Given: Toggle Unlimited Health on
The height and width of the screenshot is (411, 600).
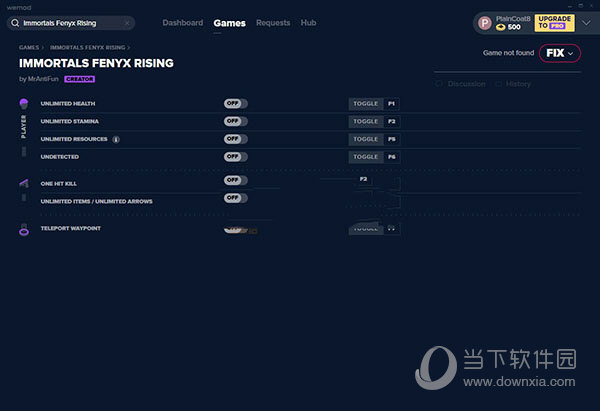Looking at the screenshot, I should tap(236, 103).
